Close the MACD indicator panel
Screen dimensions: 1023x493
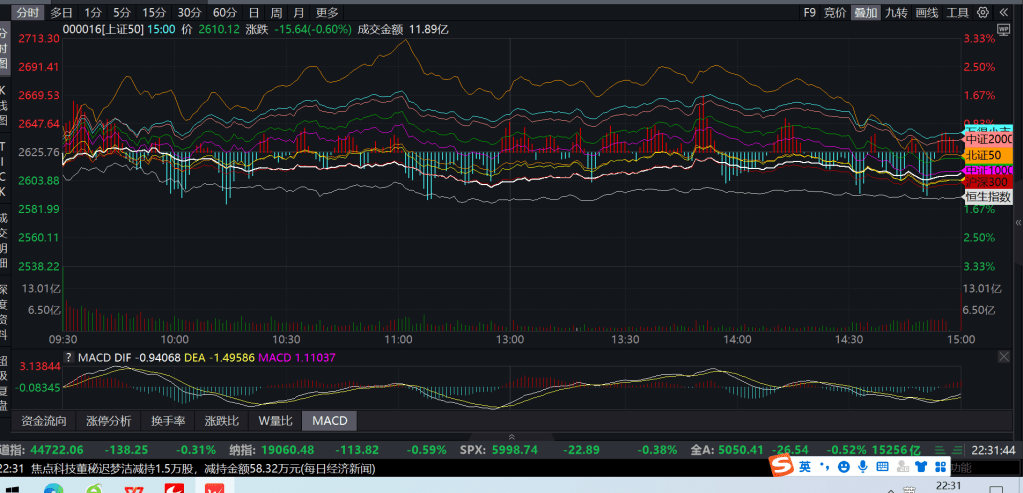pos(1004,356)
